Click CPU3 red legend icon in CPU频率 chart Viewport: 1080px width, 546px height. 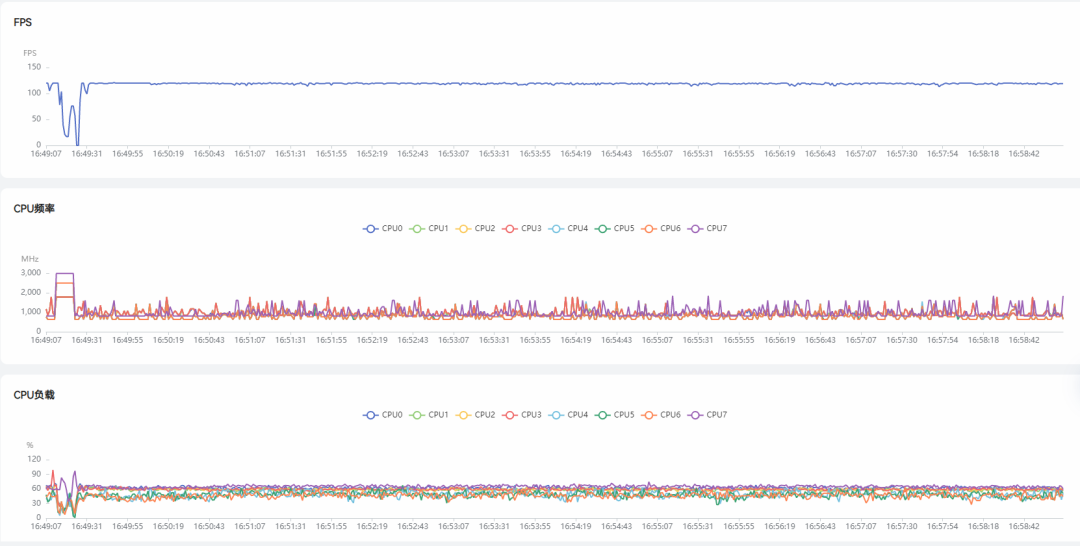point(510,229)
